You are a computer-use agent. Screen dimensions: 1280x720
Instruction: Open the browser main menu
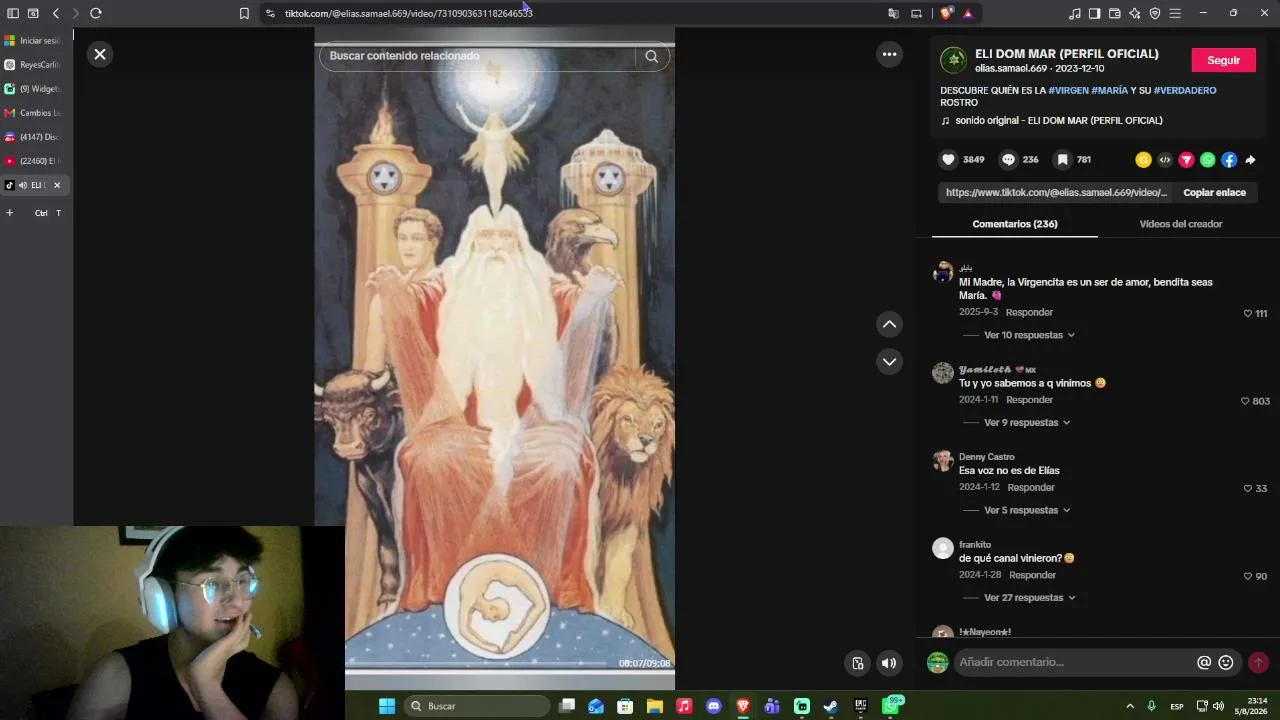coord(1175,13)
